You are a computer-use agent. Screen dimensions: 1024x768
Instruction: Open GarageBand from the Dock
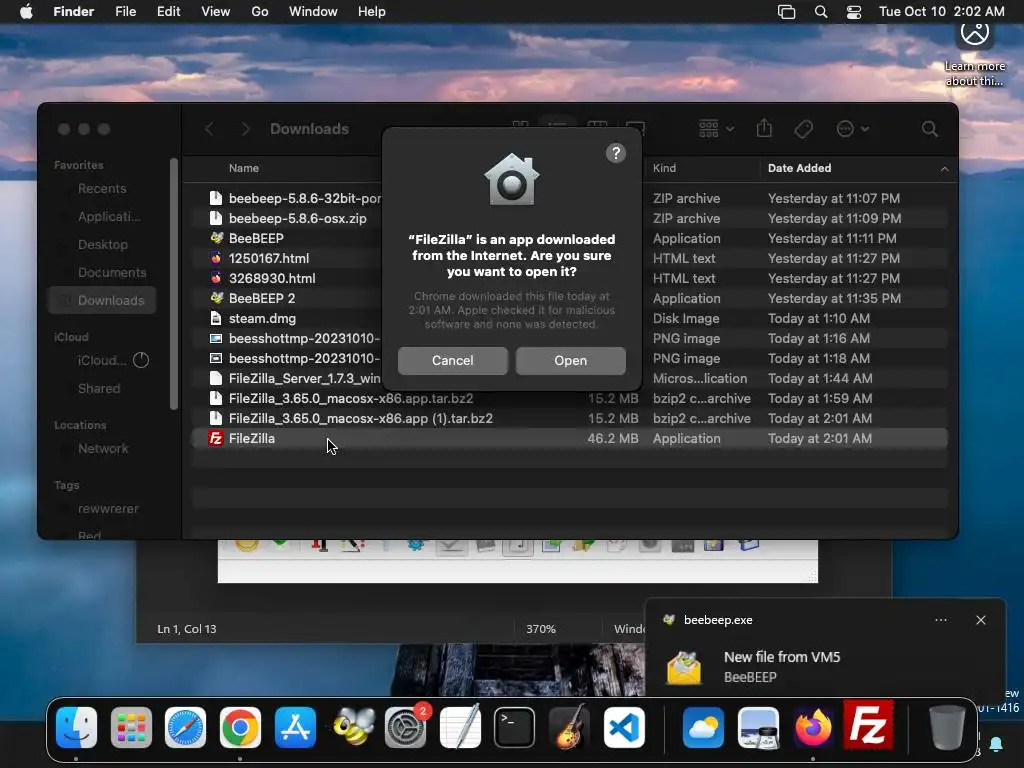point(569,727)
